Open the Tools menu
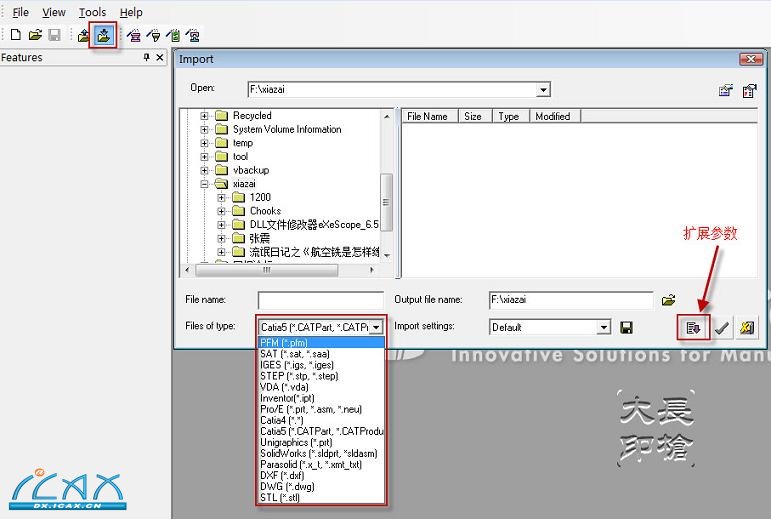Image resolution: width=771 pixels, height=519 pixels. (x=92, y=12)
